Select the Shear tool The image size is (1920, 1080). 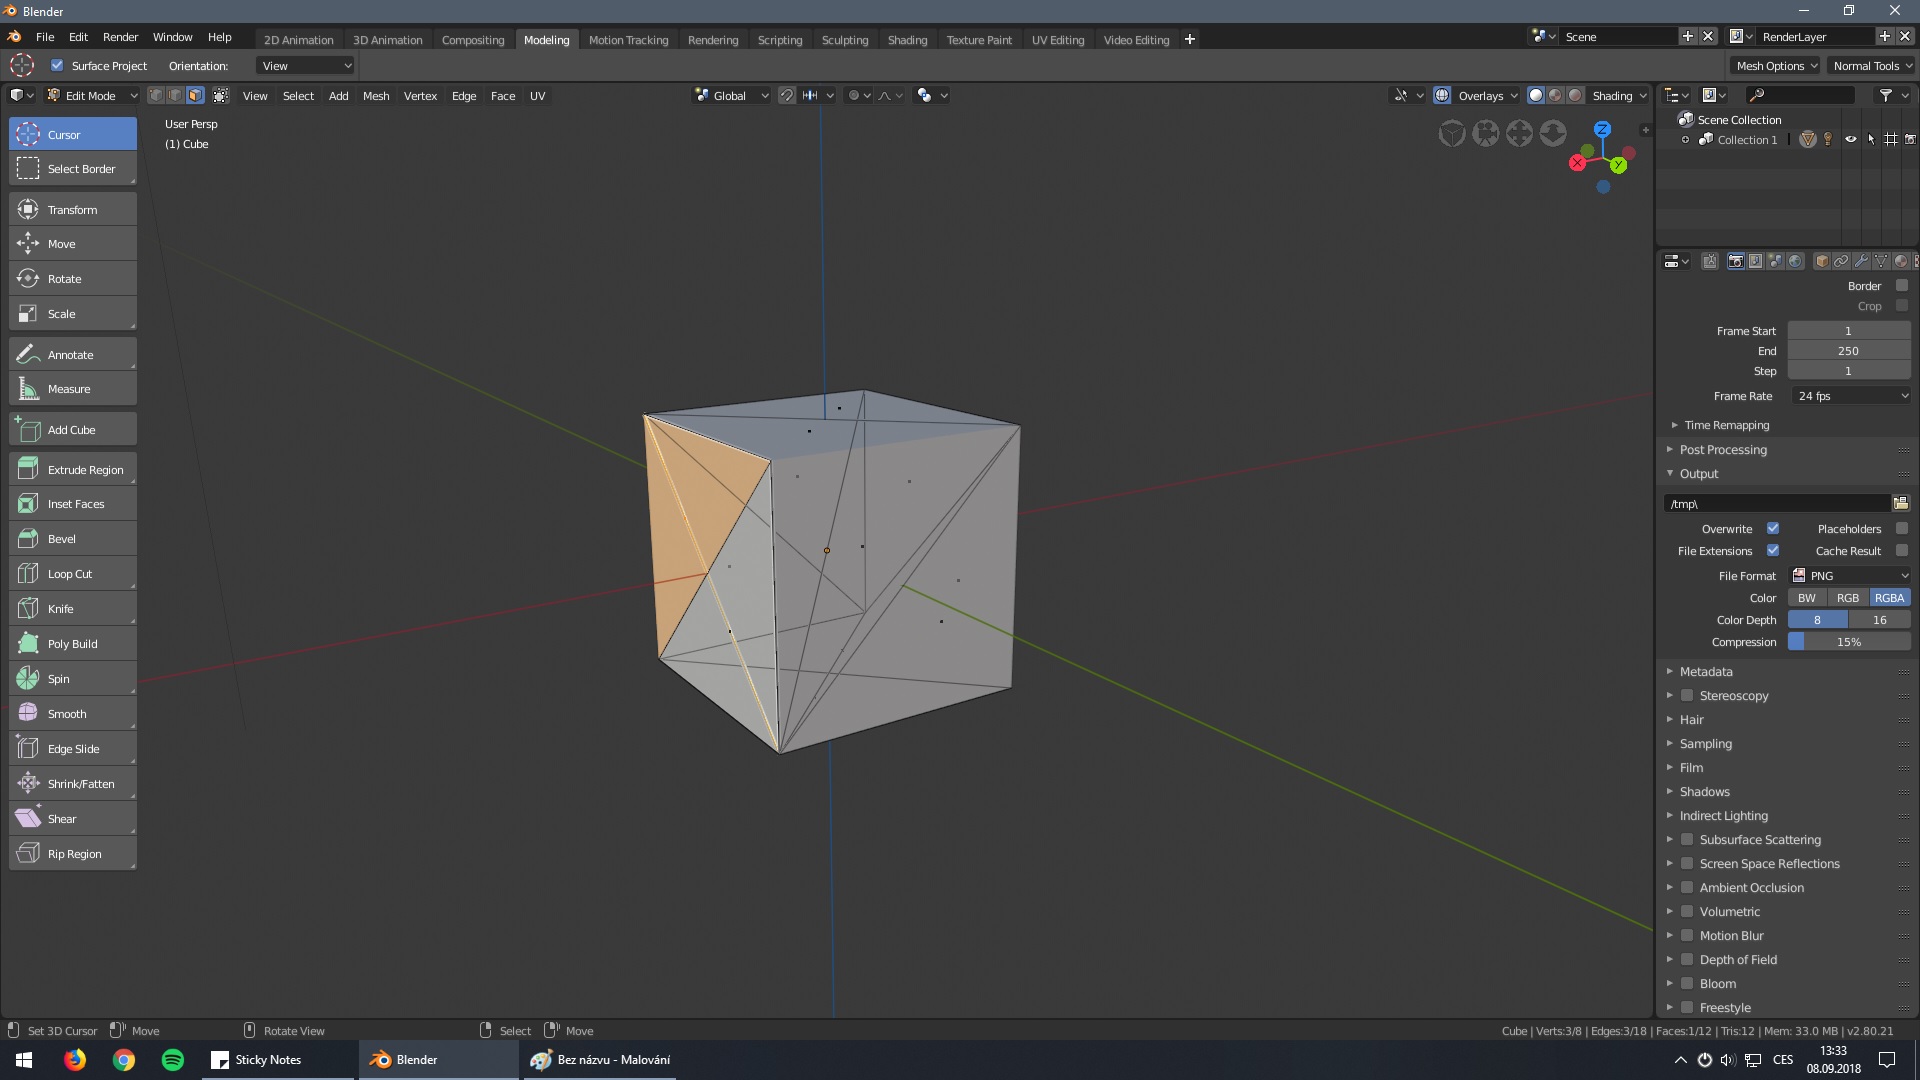(73, 819)
